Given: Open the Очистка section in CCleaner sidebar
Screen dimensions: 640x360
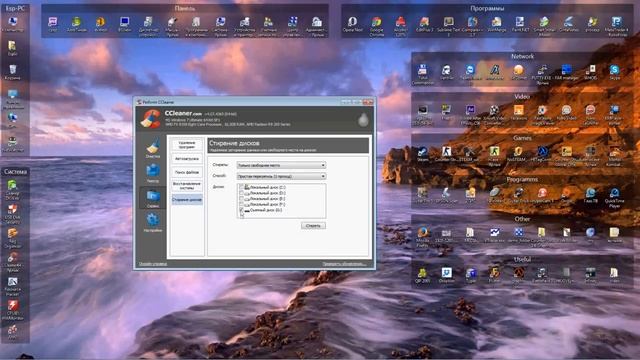Looking at the screenshot, I should [x=153, y=148].
